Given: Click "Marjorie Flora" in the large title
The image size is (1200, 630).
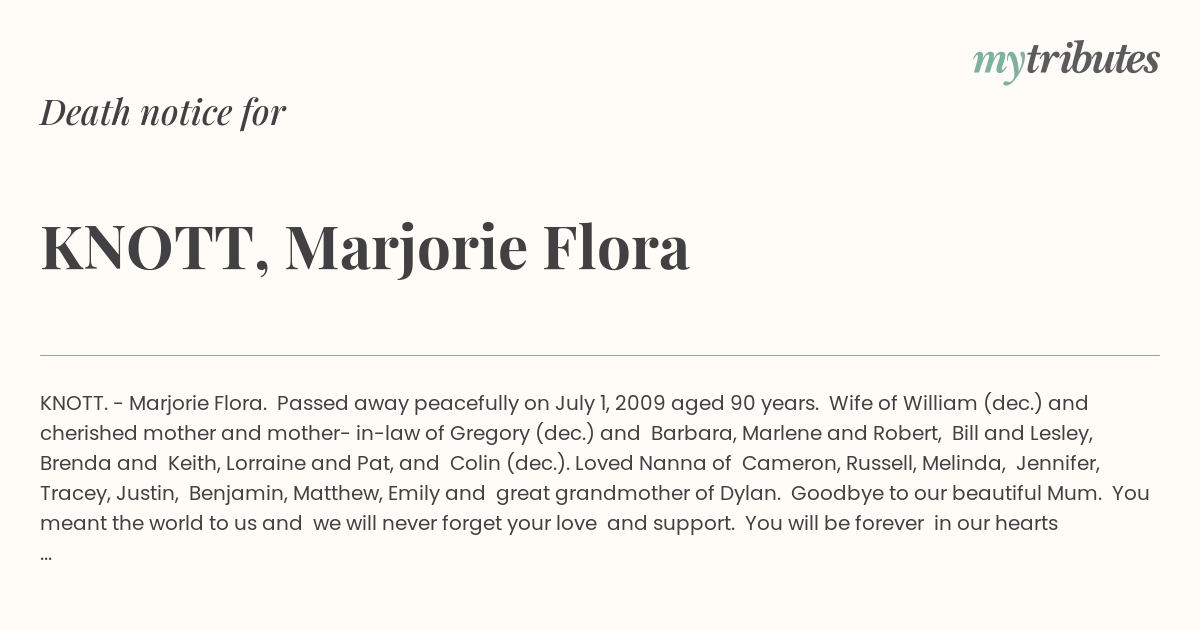Looking at the screenshot, I should point(488,249).
